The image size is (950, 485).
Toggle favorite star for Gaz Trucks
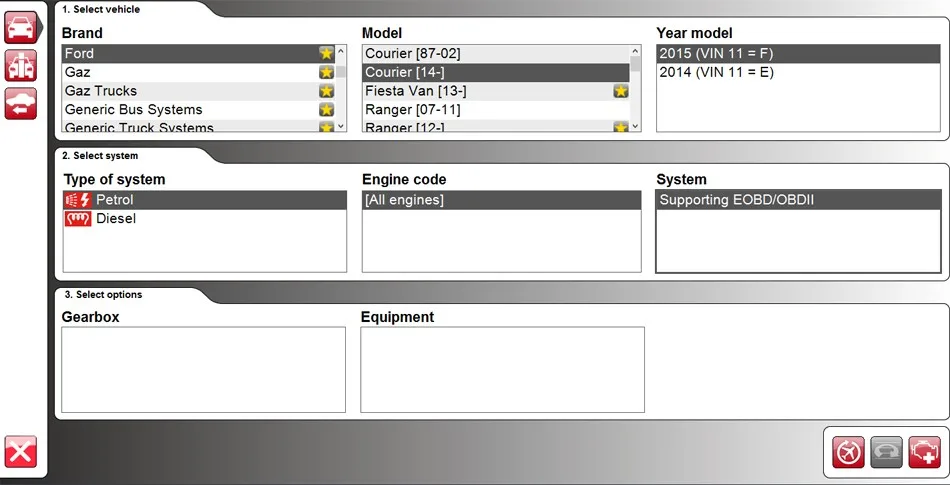(x=327, y=91)
